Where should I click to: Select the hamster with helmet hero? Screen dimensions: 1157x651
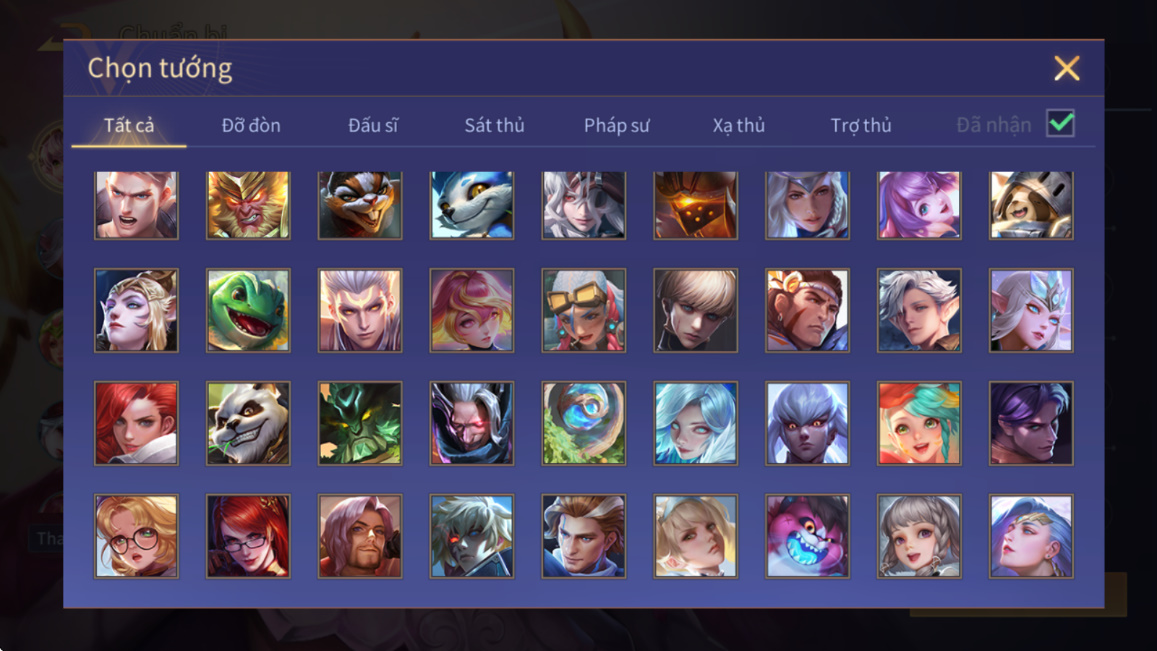click(x=1031, y=205)
